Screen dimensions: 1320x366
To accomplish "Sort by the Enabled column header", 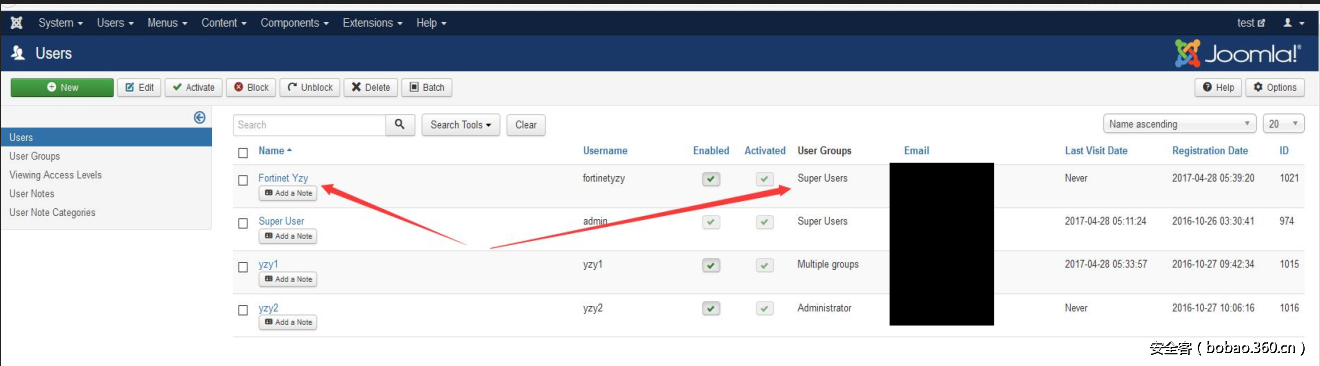I will point(711,151).
